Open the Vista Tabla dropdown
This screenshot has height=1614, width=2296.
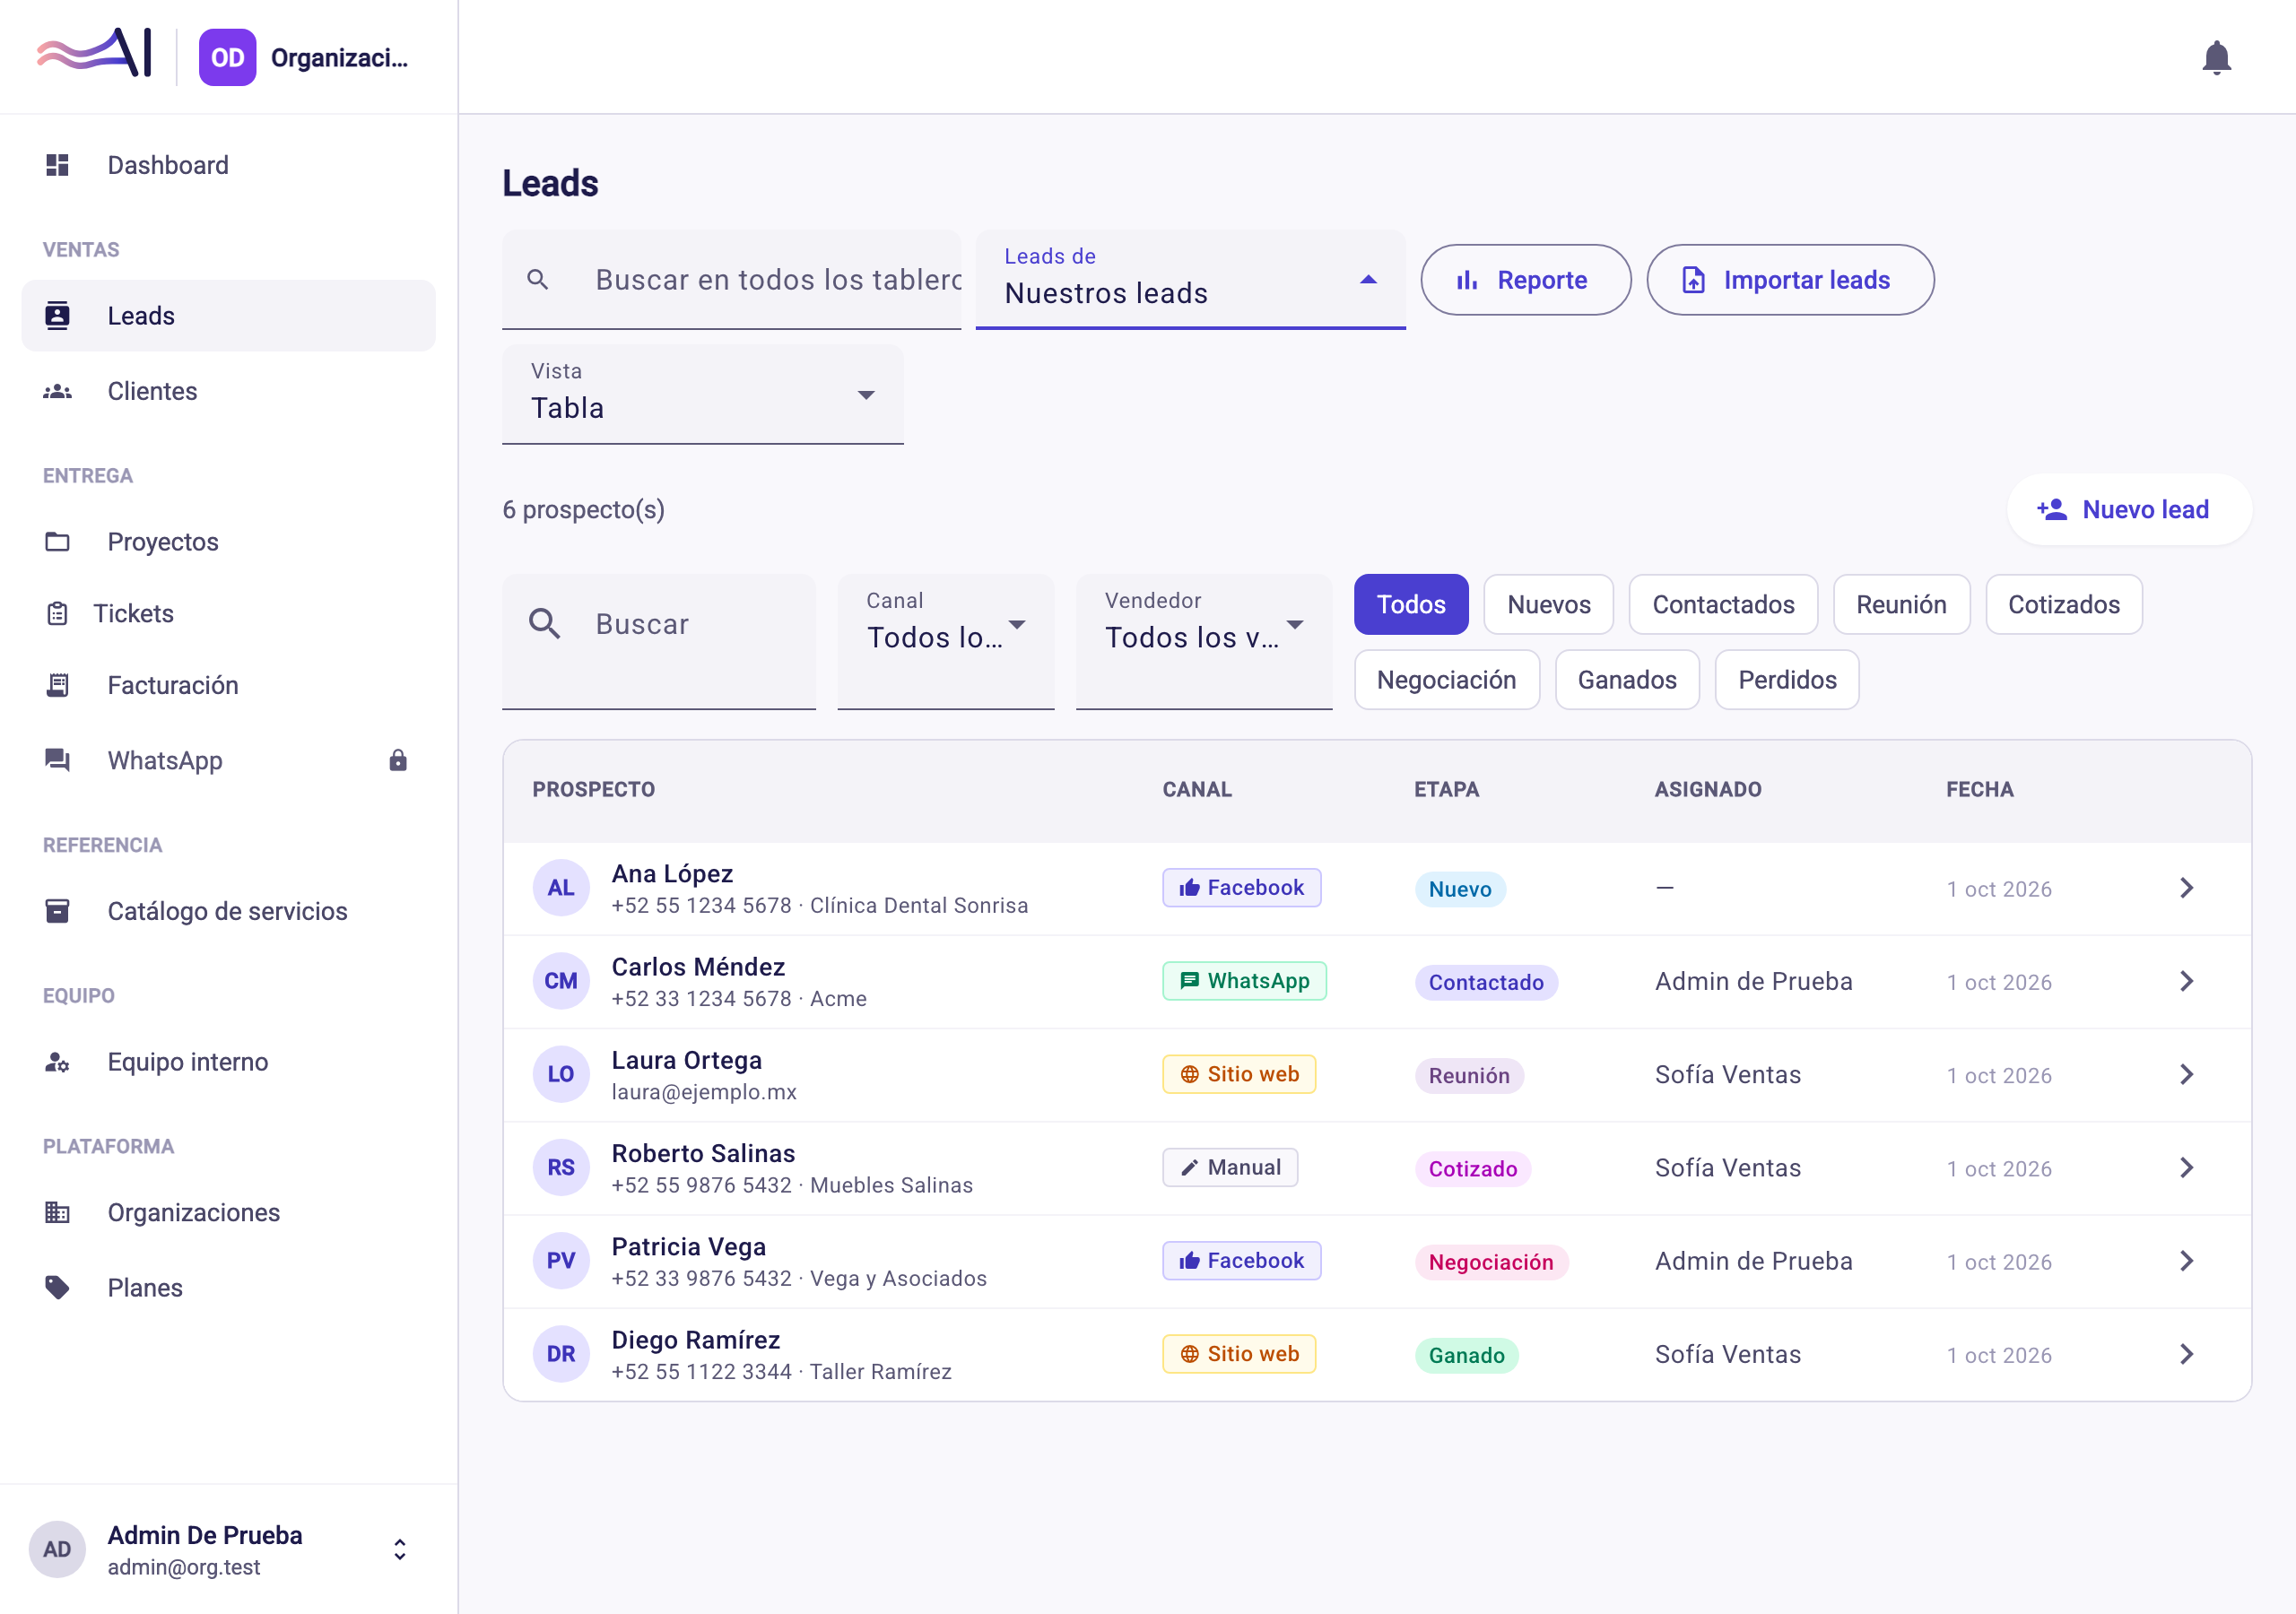pyautogui.click(x=702, y=394)
